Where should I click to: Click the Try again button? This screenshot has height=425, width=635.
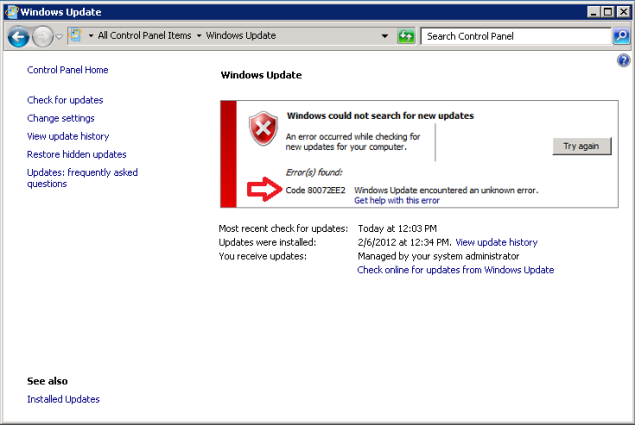[x=582, y=146]
